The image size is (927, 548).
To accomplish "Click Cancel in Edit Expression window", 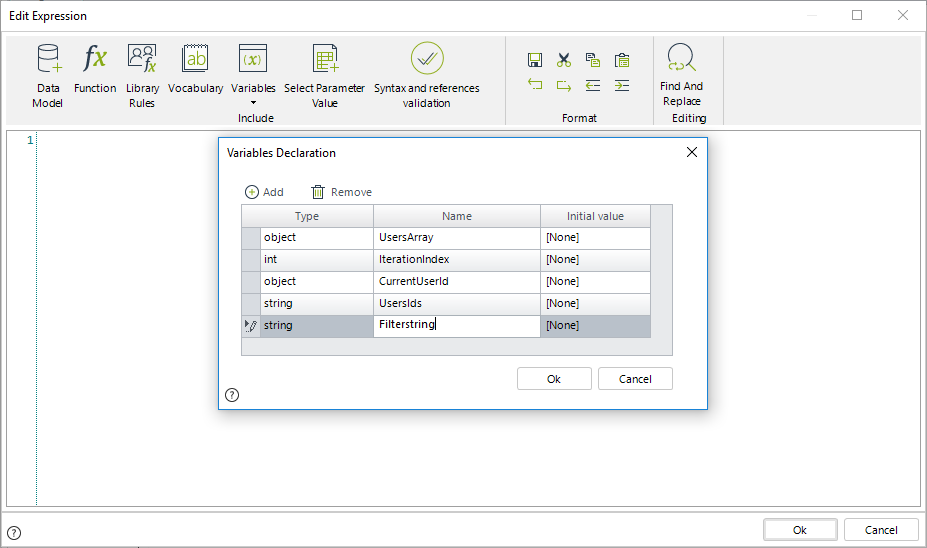I will coord(881,530).
